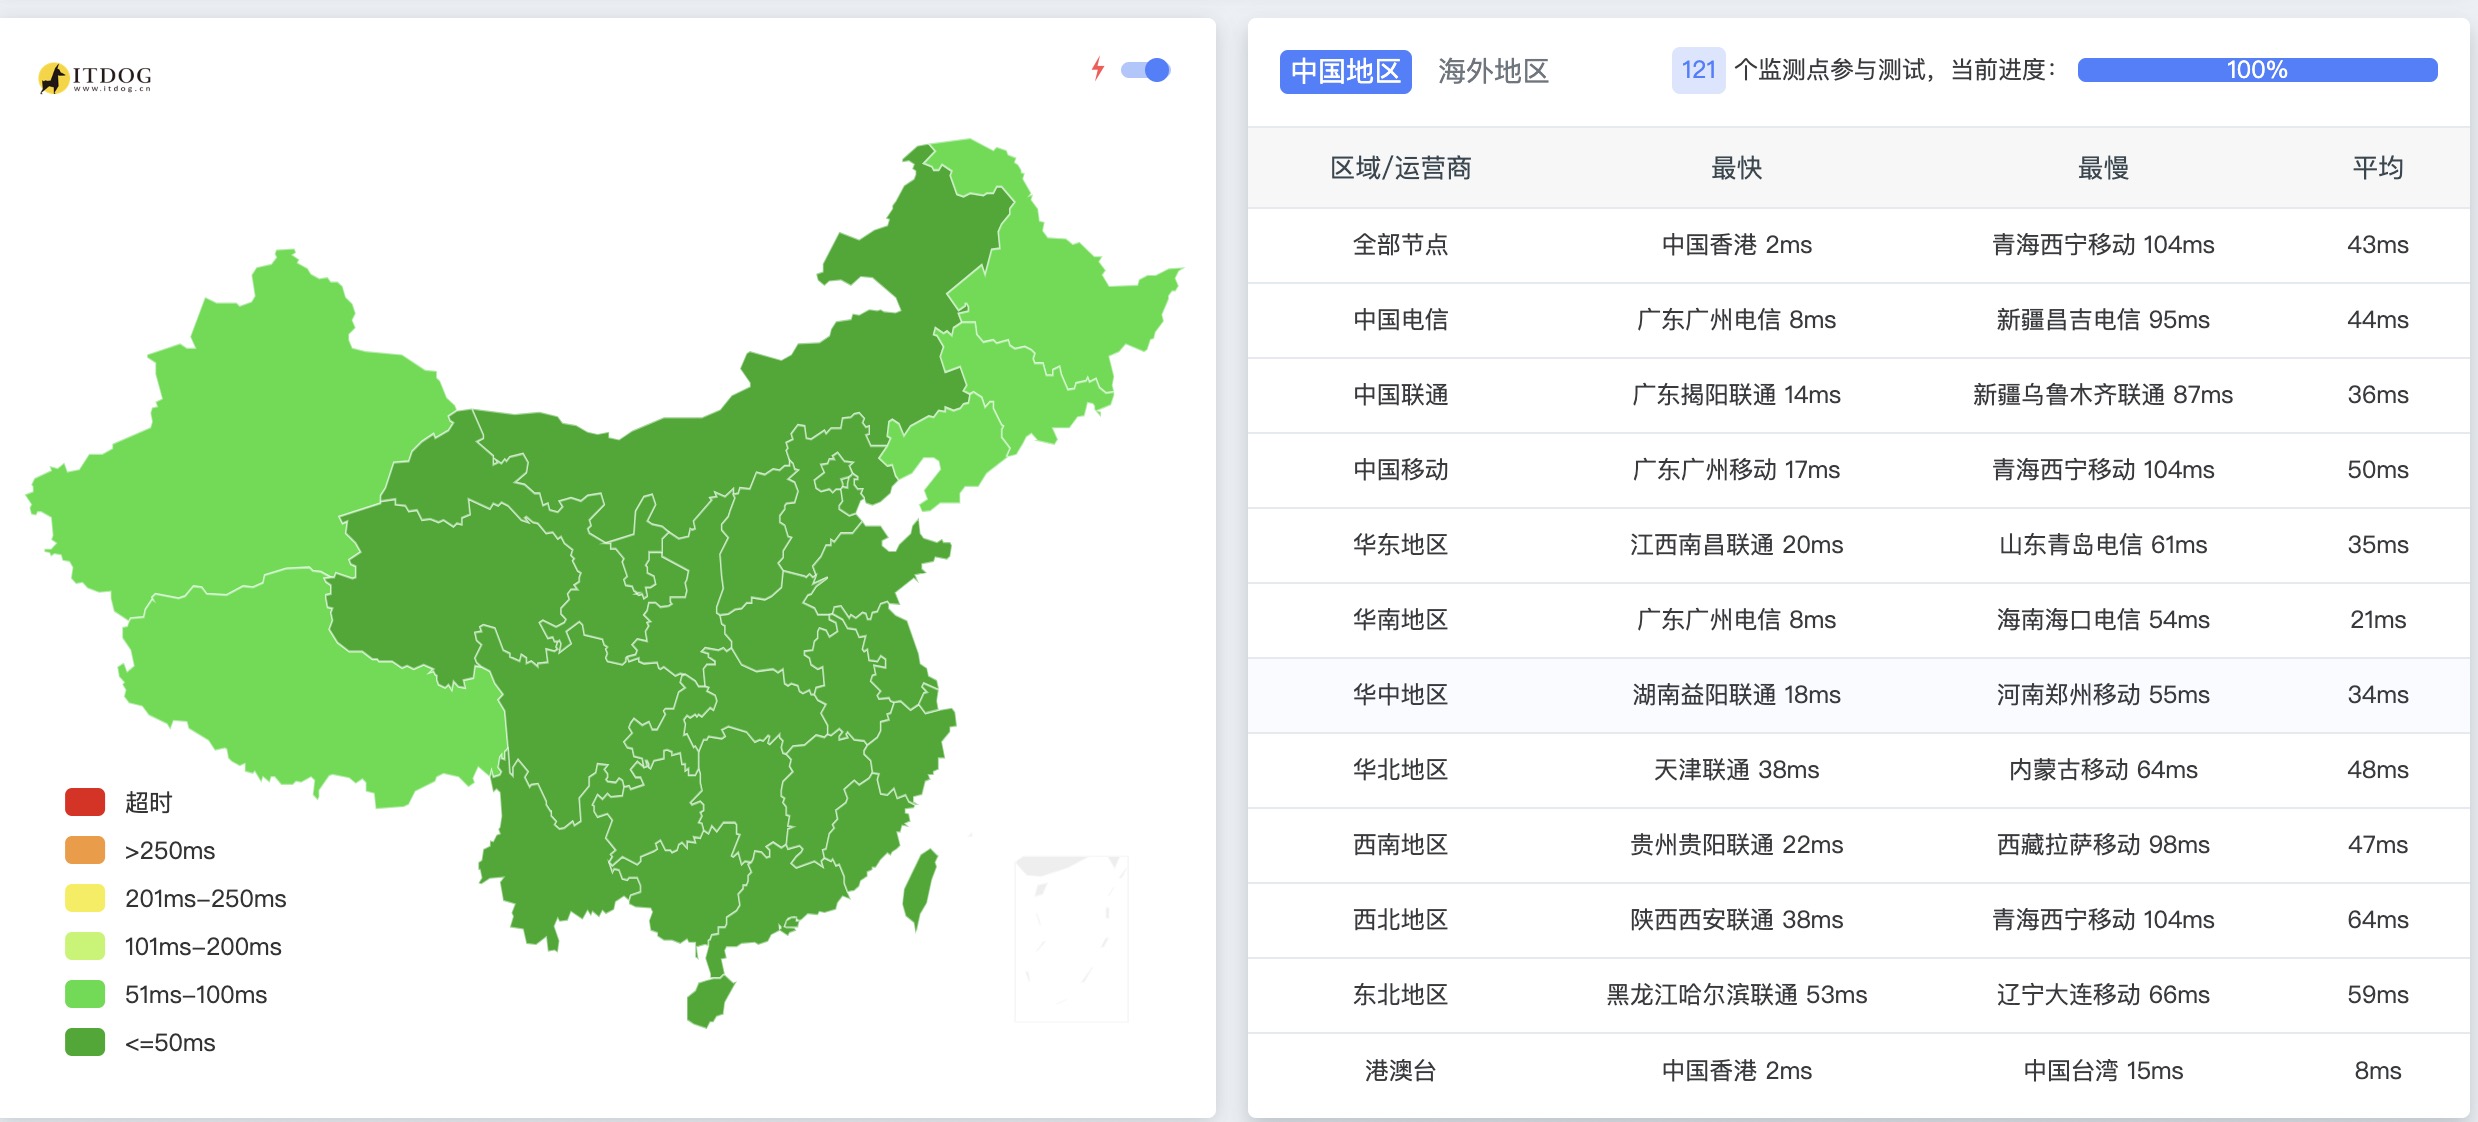
Task: Select the 中国地区 tab
Action: pos(1345,71)
